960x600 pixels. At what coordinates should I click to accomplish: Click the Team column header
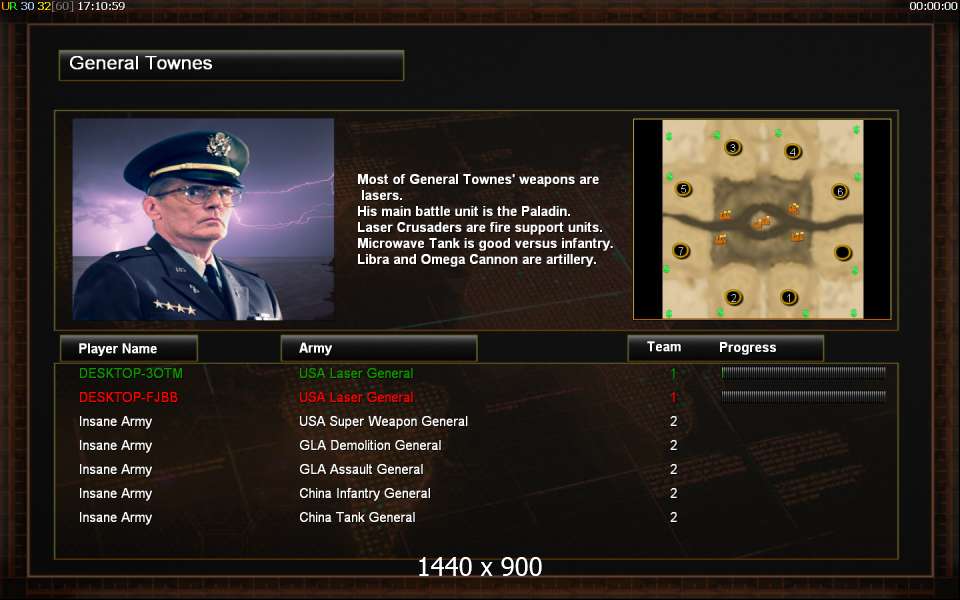point(664,347)
